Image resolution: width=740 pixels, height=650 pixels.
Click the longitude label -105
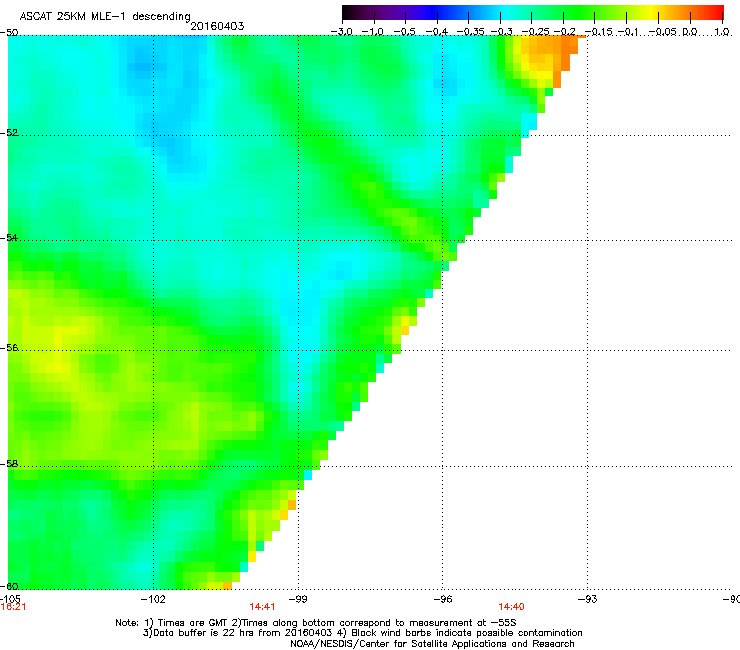10,599
